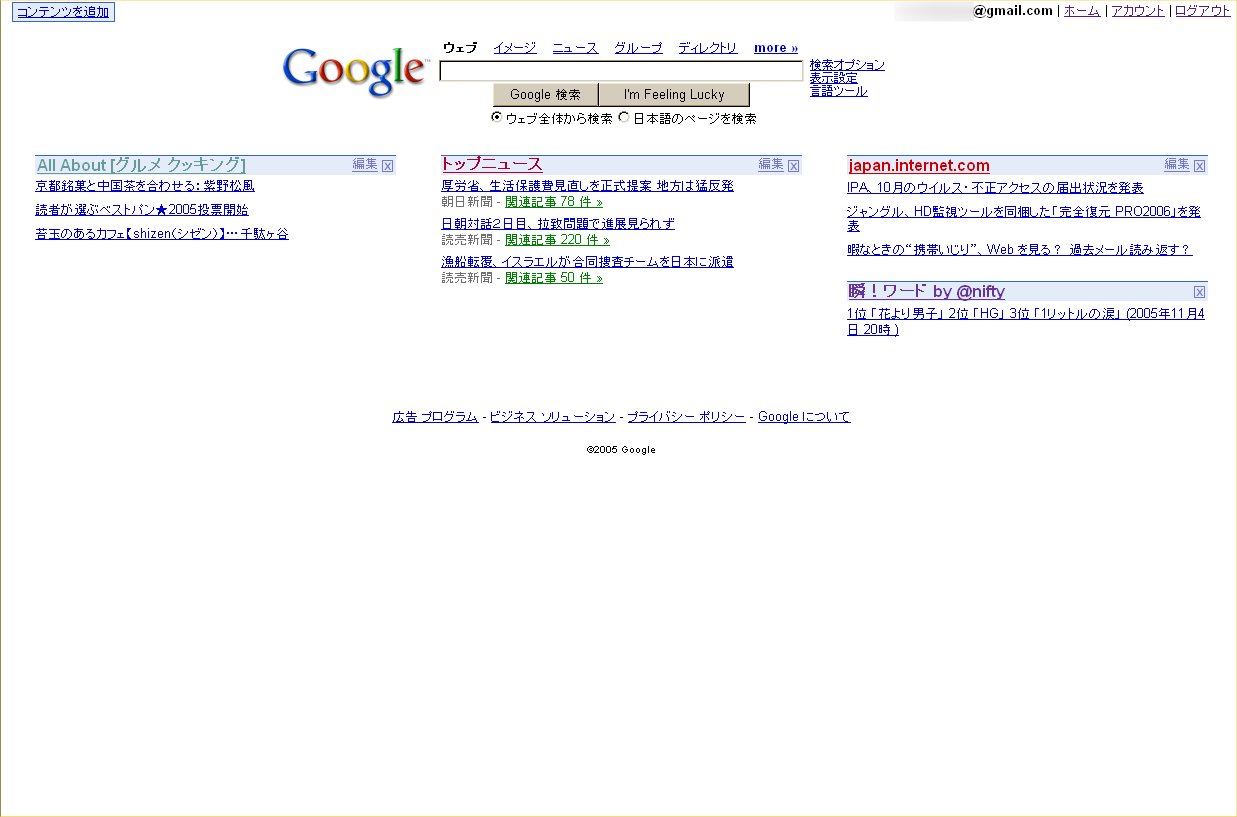Screen dimensions: 1237x817
Task: Click 読売新聞 beside 関連記事 220 件
Action: [x=467, y=240]
